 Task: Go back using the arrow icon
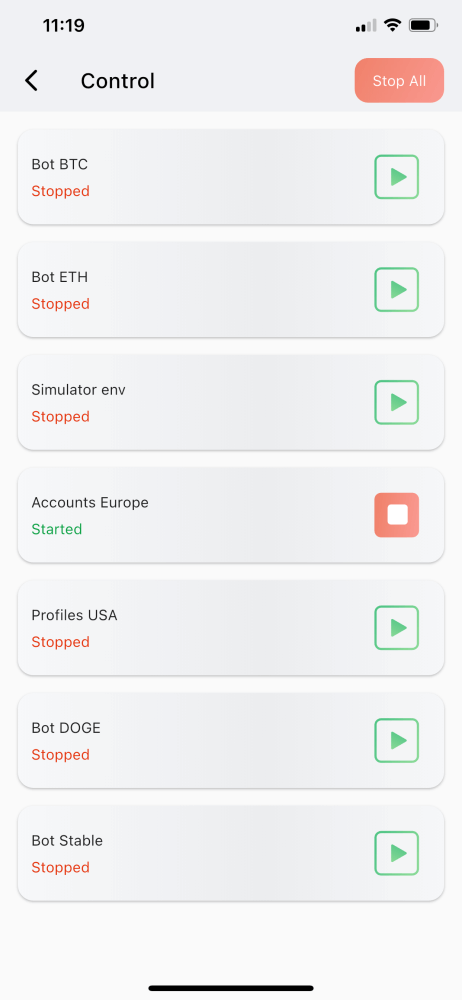pos(31,81)
